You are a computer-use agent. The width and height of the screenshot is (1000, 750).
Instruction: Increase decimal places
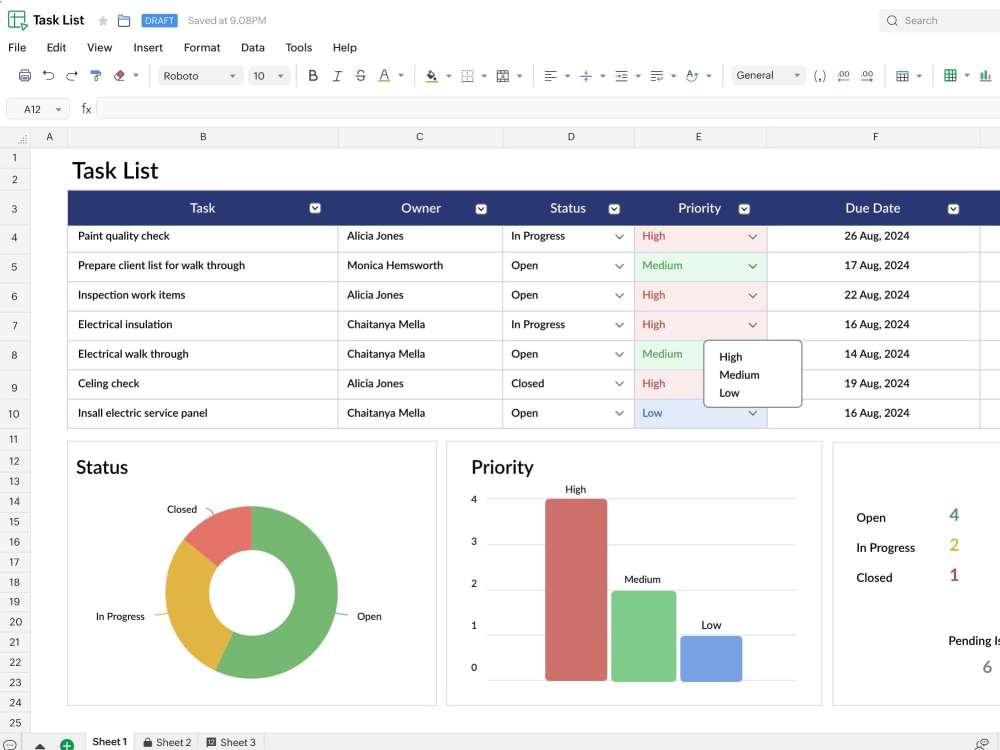(x=867, y=76)
